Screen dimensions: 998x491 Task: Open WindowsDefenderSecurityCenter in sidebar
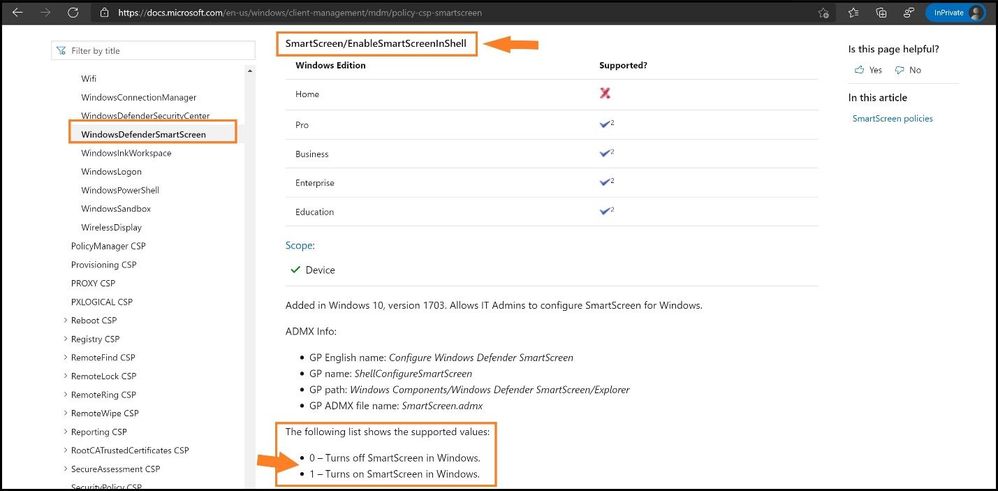pyautogui.click(x=145, y=116)
